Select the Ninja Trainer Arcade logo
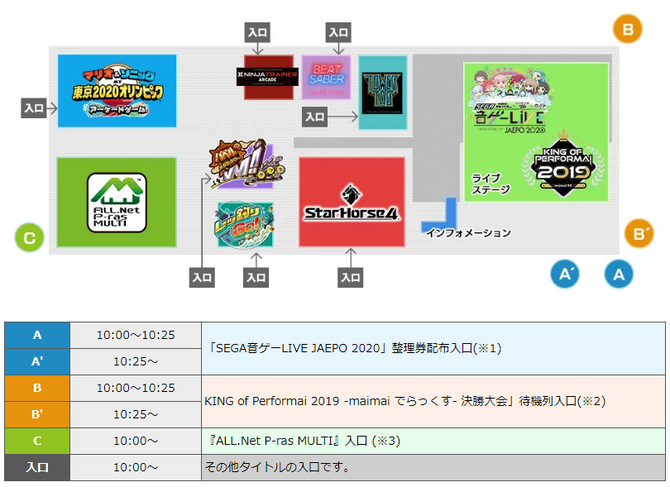The image size is (670, 487). coord(267,77)
